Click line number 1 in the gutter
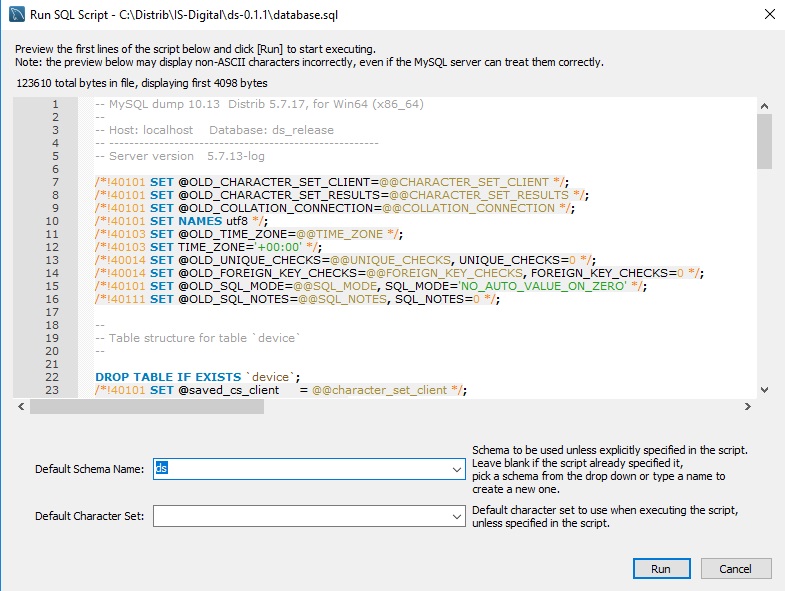This screenshot has height=591, width=785. (x=55, y=104)
